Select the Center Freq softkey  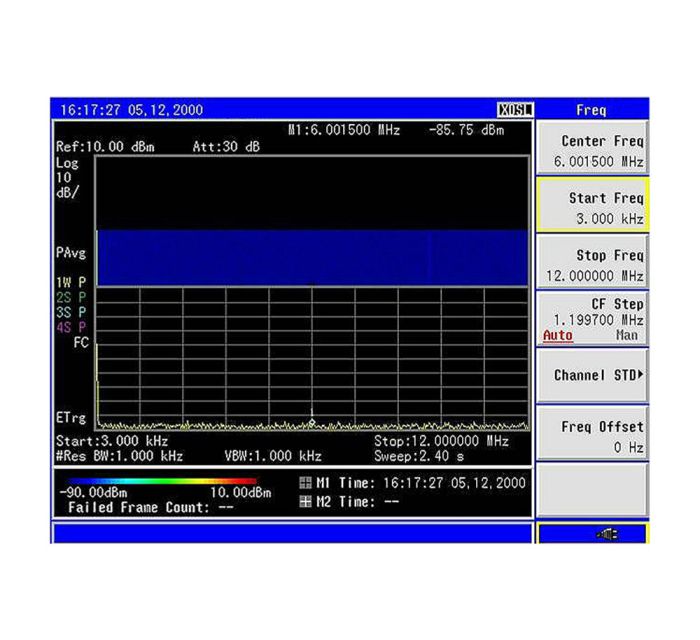pyautogui.click(x=592, y=148)
